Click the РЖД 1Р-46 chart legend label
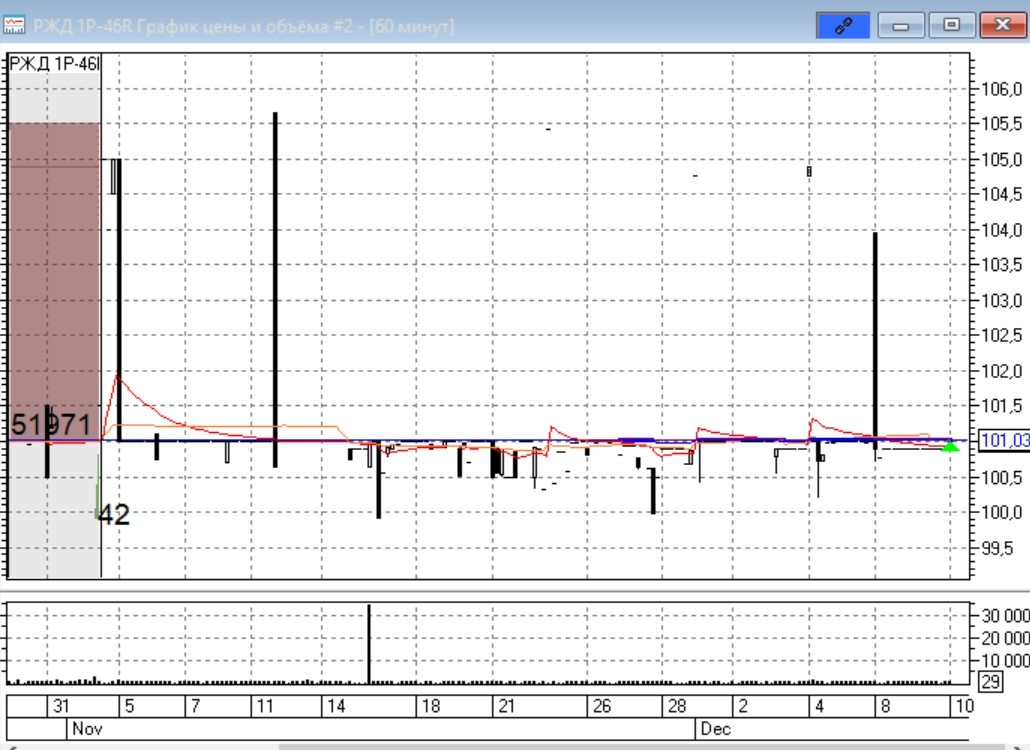The height and width of the screenshot is (750, 1030). click(54, 64)
